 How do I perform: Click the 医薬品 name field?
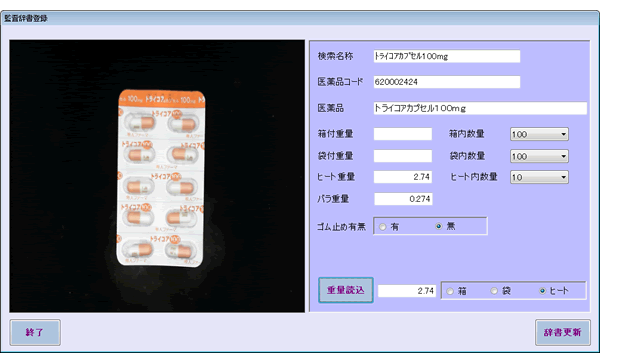click(x=480, y=108)
